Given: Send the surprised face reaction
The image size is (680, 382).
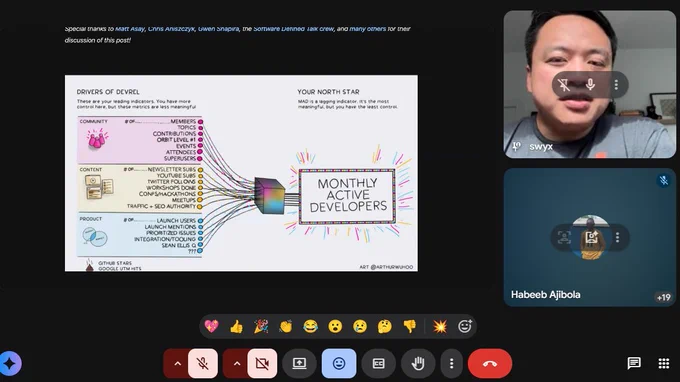Looking at the screenshot, I should pos(335,326).
